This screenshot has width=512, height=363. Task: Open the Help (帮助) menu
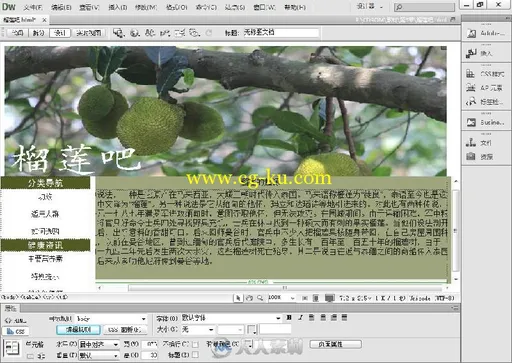[x=295, y=7]
